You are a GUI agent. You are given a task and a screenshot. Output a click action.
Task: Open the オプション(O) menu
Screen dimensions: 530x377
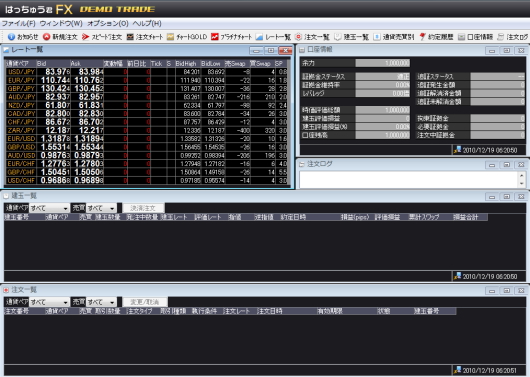[108, 23]
